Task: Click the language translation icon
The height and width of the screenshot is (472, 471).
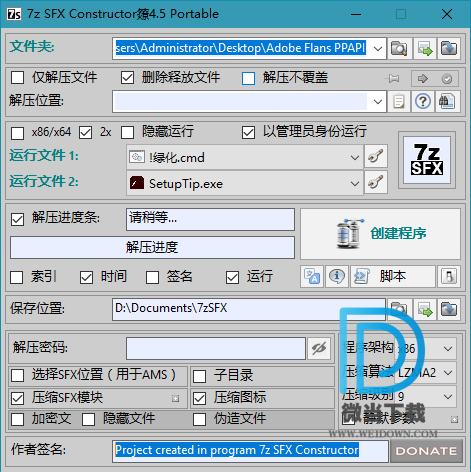Action: [x=312, y=276]
